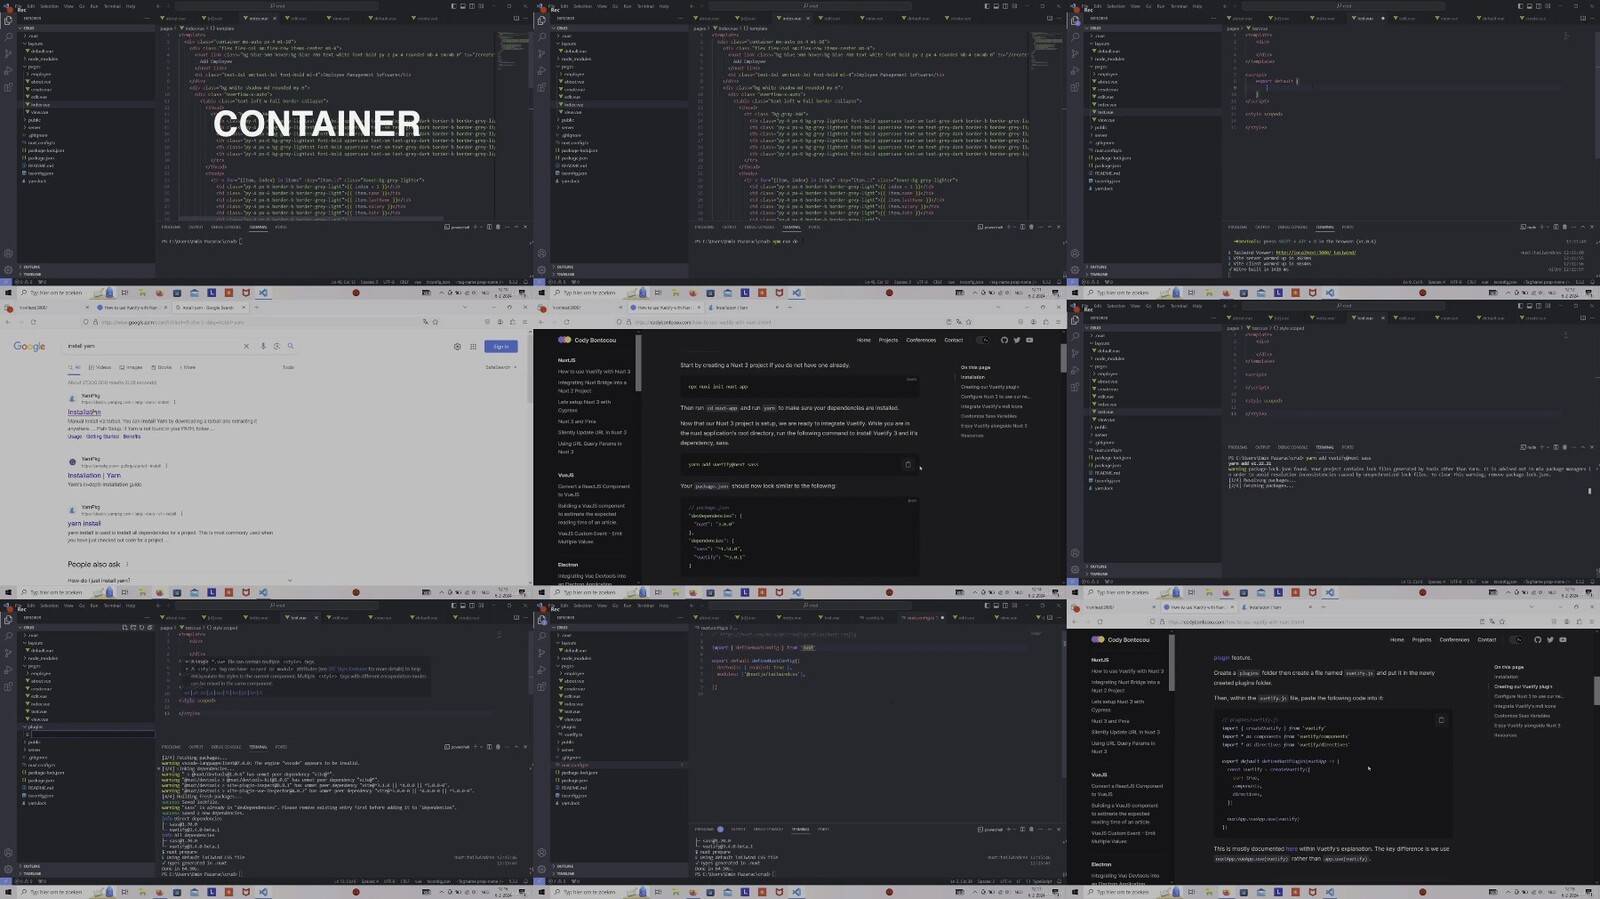Image resolution: width=1600 pixels, height=899 pixels.
Task: Open the Google apps grid icon
Action: [x=473, y=346]
